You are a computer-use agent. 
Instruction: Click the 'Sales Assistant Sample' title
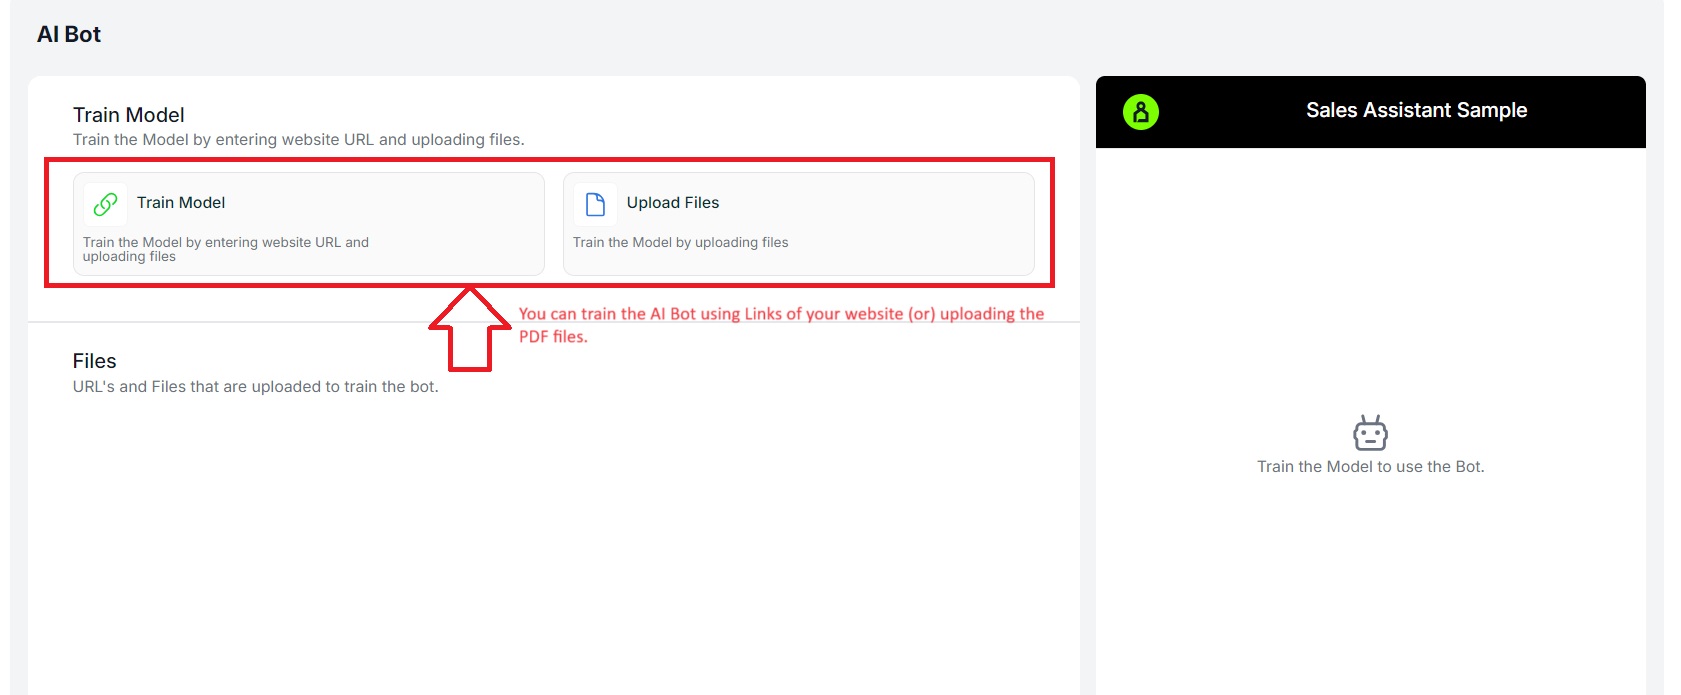pos(1416,110)
